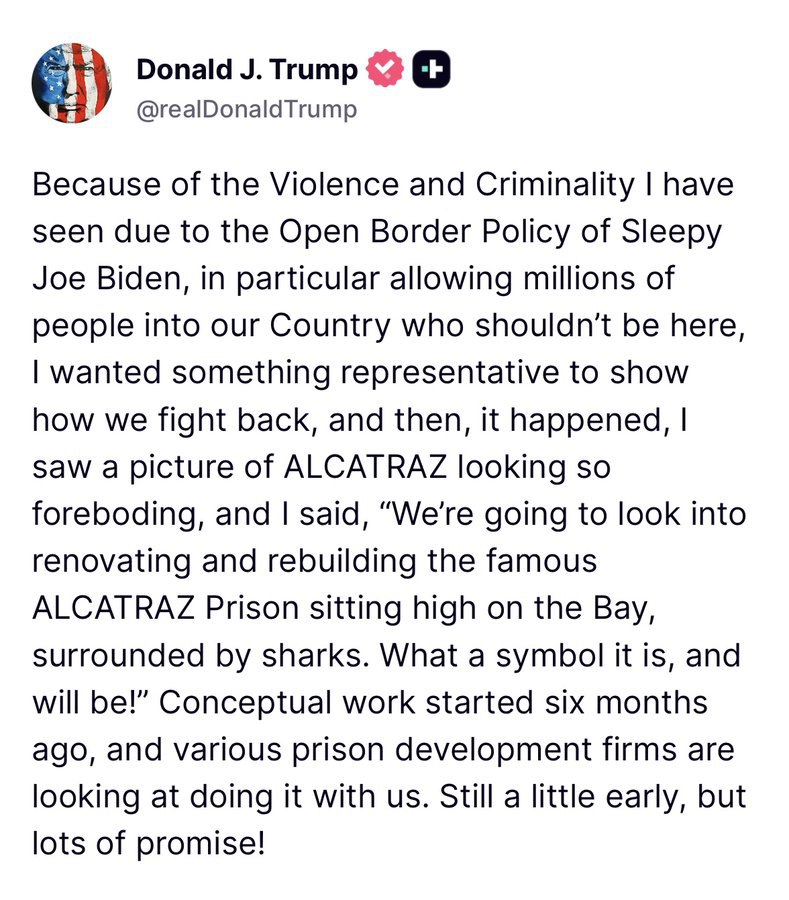Click the red verified checkmark badge
789x900 pixels.
coord(385,68)
